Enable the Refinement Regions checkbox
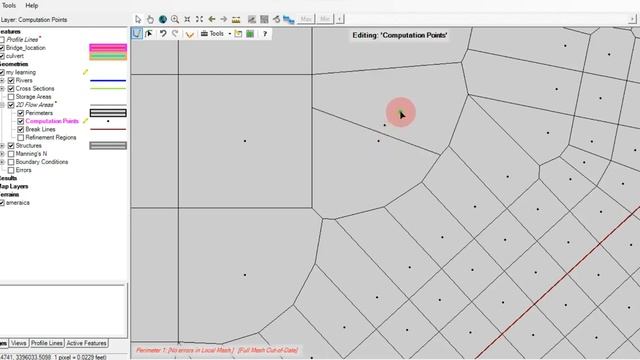Screen dimensions: 640x360 [21, 138]
